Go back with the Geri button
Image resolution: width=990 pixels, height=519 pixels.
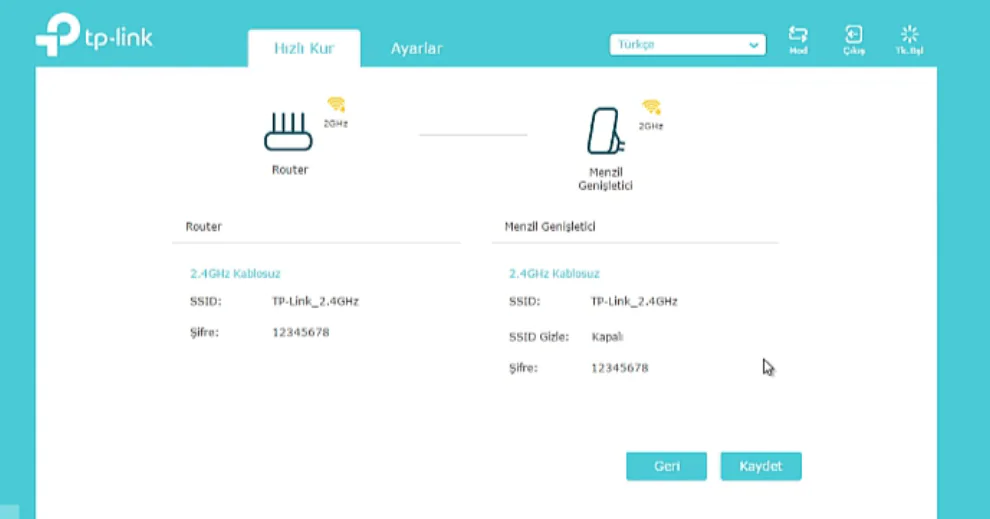(666, 466)
